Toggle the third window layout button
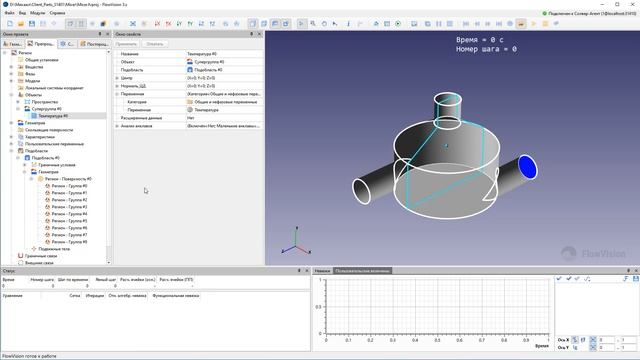The height and width of the screenshot is (360, 640). pos(275,24)
